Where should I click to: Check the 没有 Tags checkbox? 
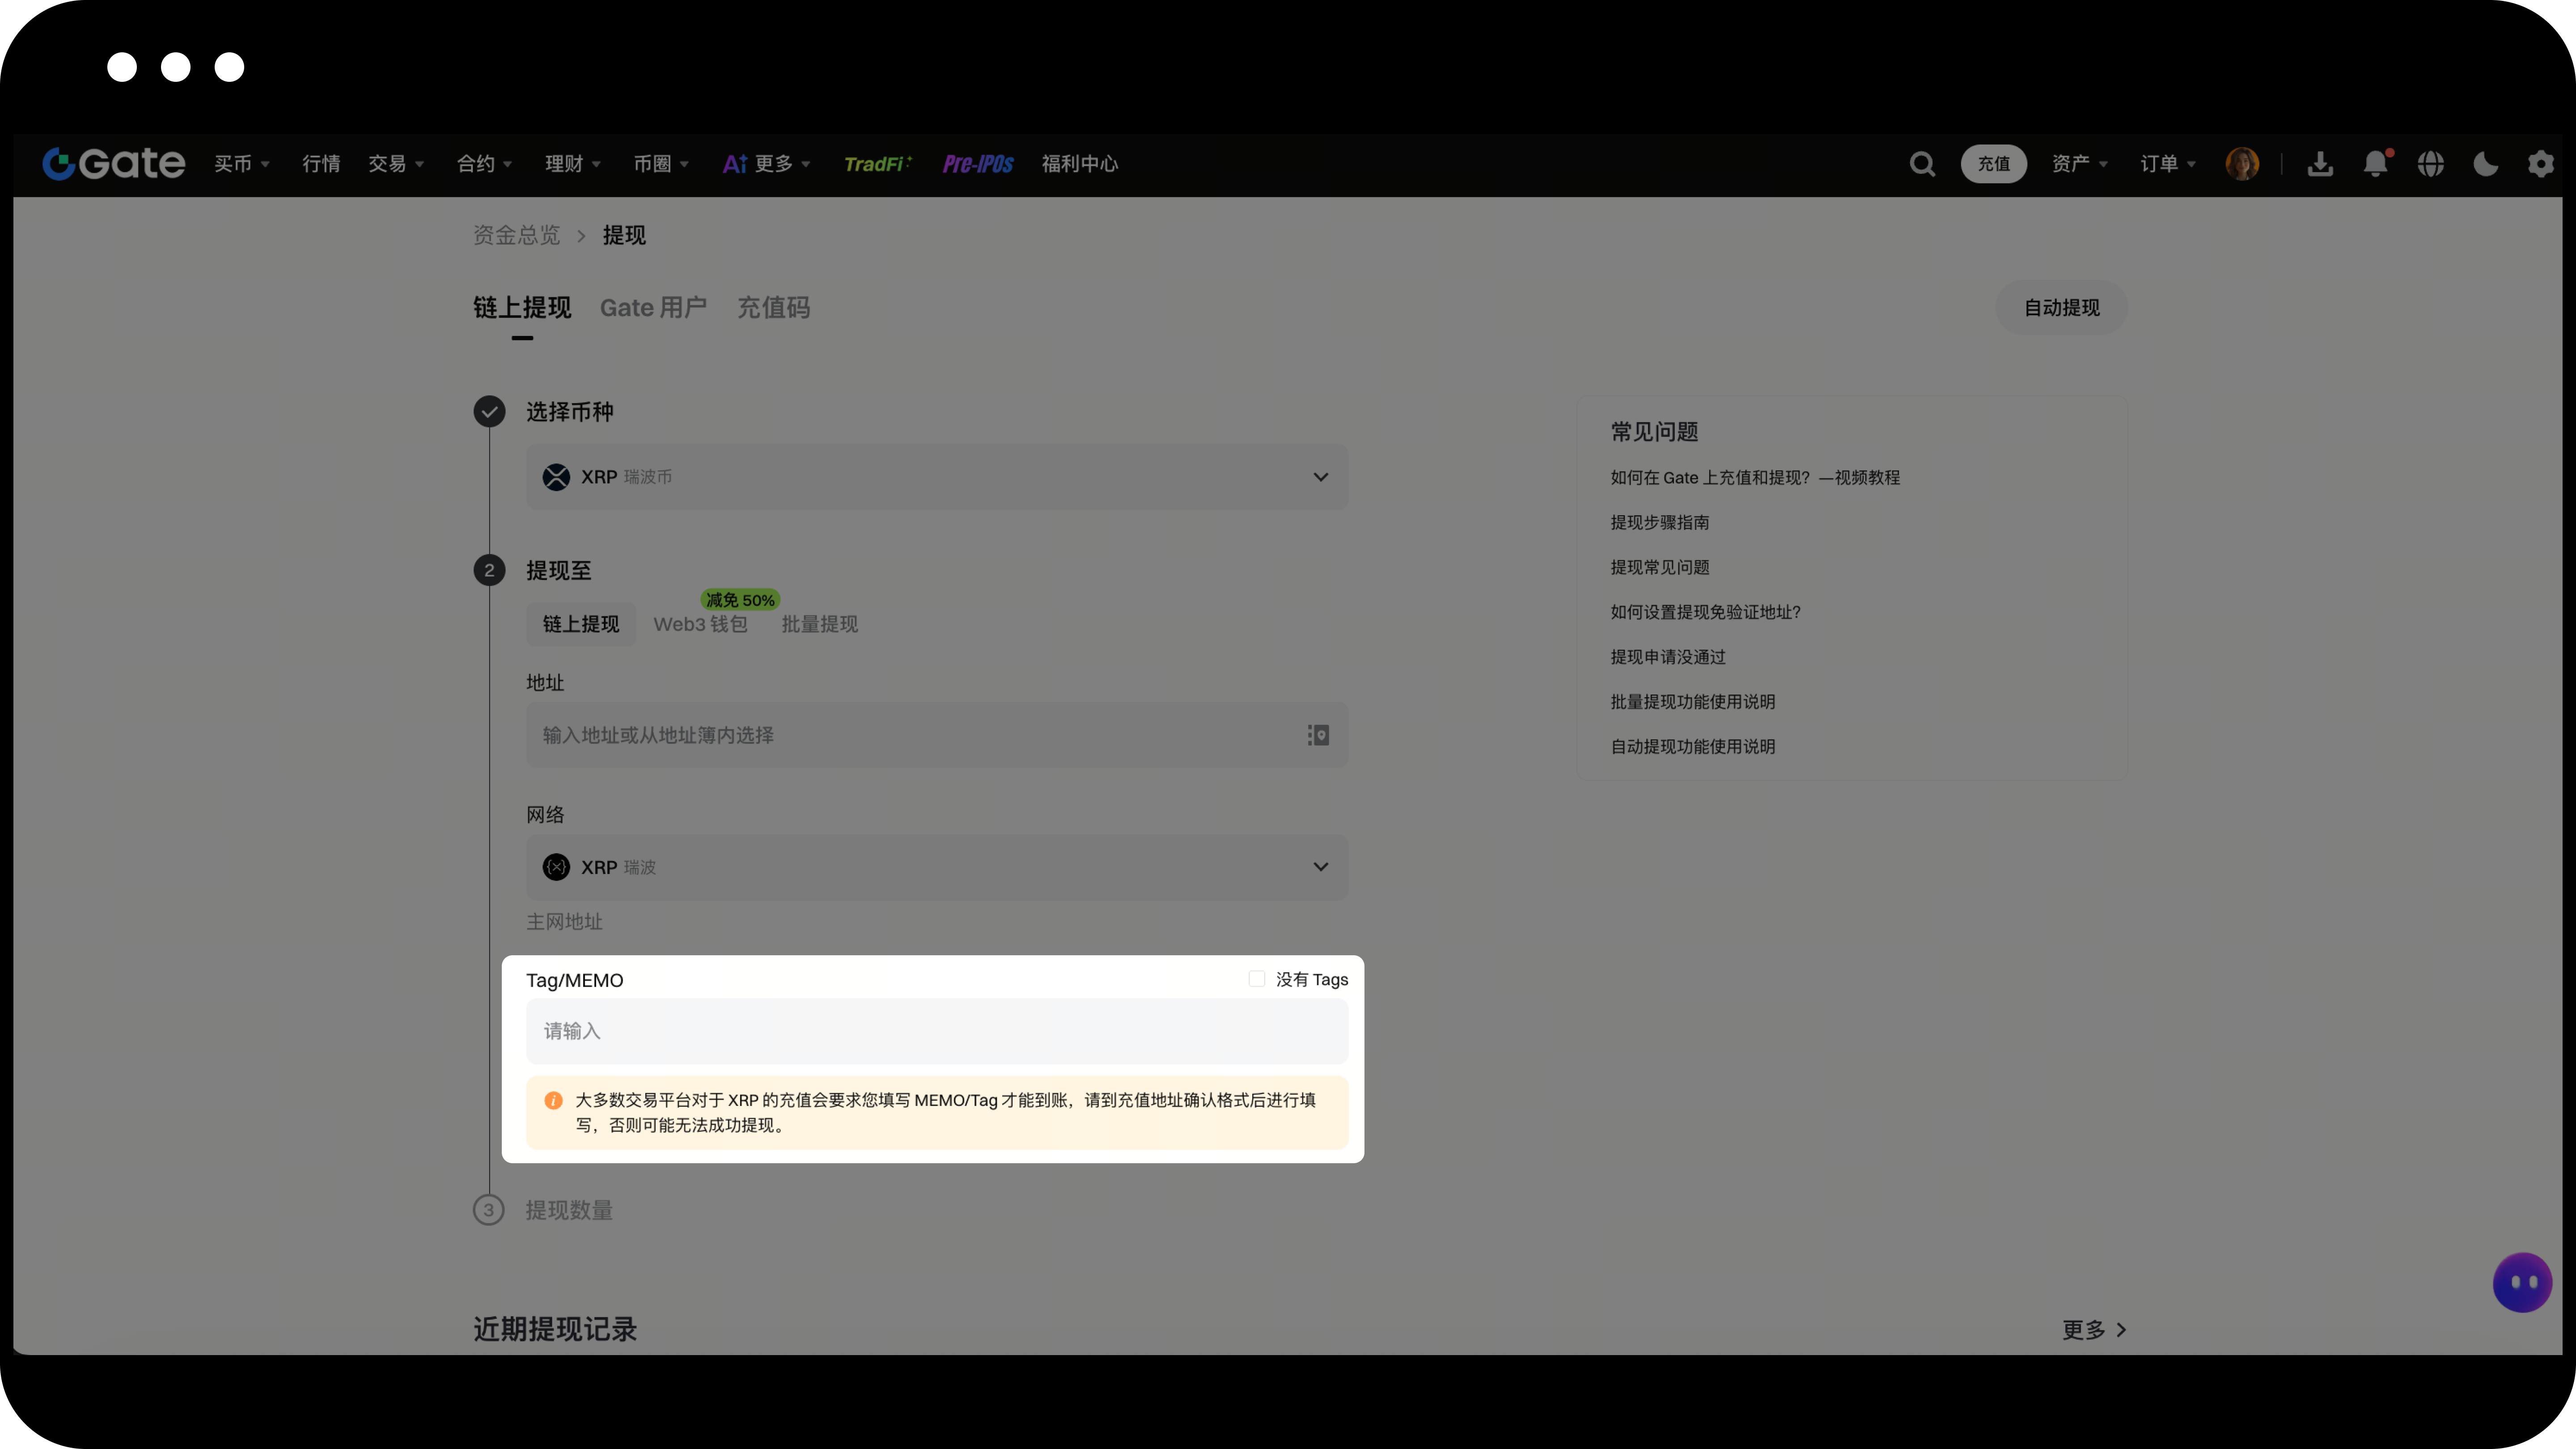click(x=1257, y=979)
